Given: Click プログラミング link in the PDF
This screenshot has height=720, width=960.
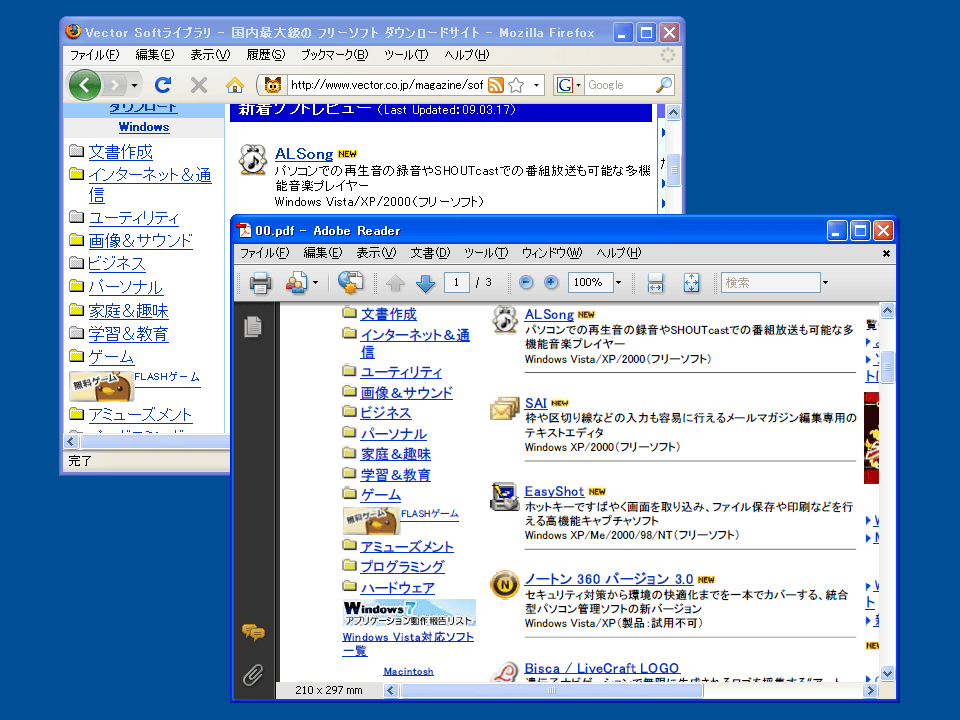Looking at the screenshot, I should (402, 567).
